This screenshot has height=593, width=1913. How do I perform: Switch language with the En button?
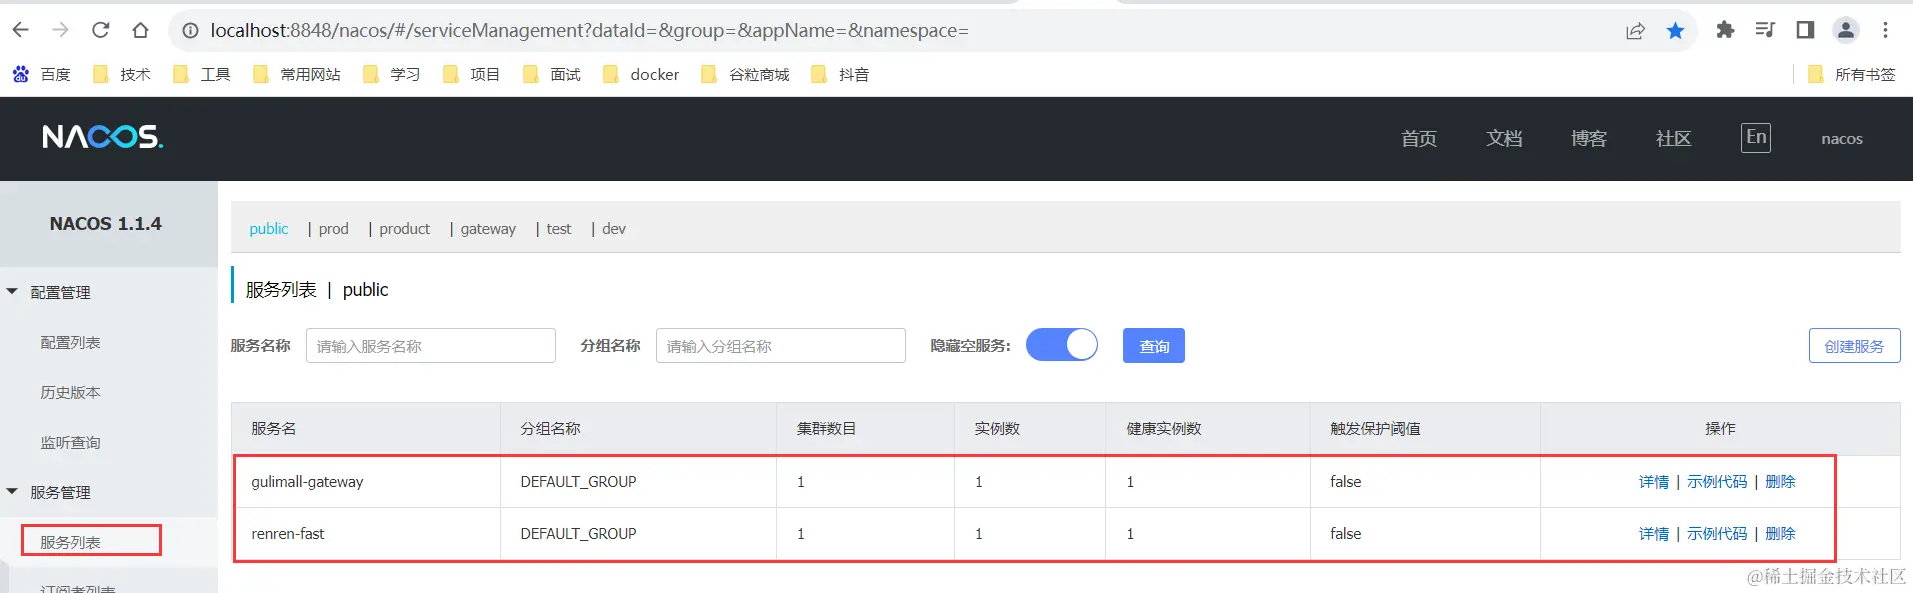[x=1756, y=138]
